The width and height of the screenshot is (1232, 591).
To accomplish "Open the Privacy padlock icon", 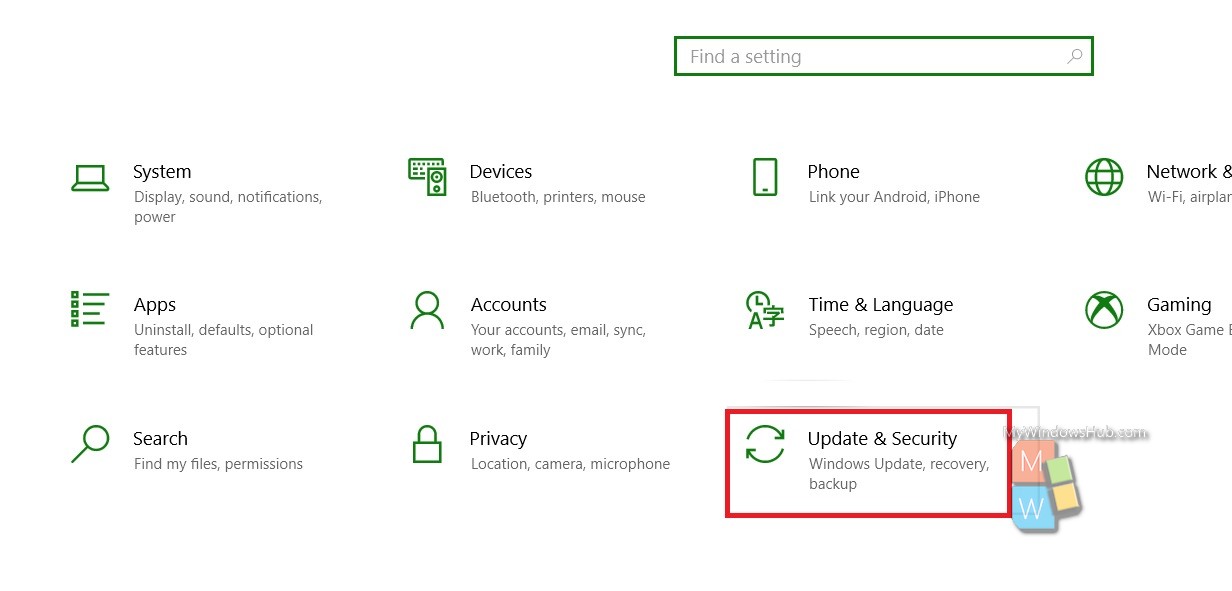I will (x=427, y=443).
